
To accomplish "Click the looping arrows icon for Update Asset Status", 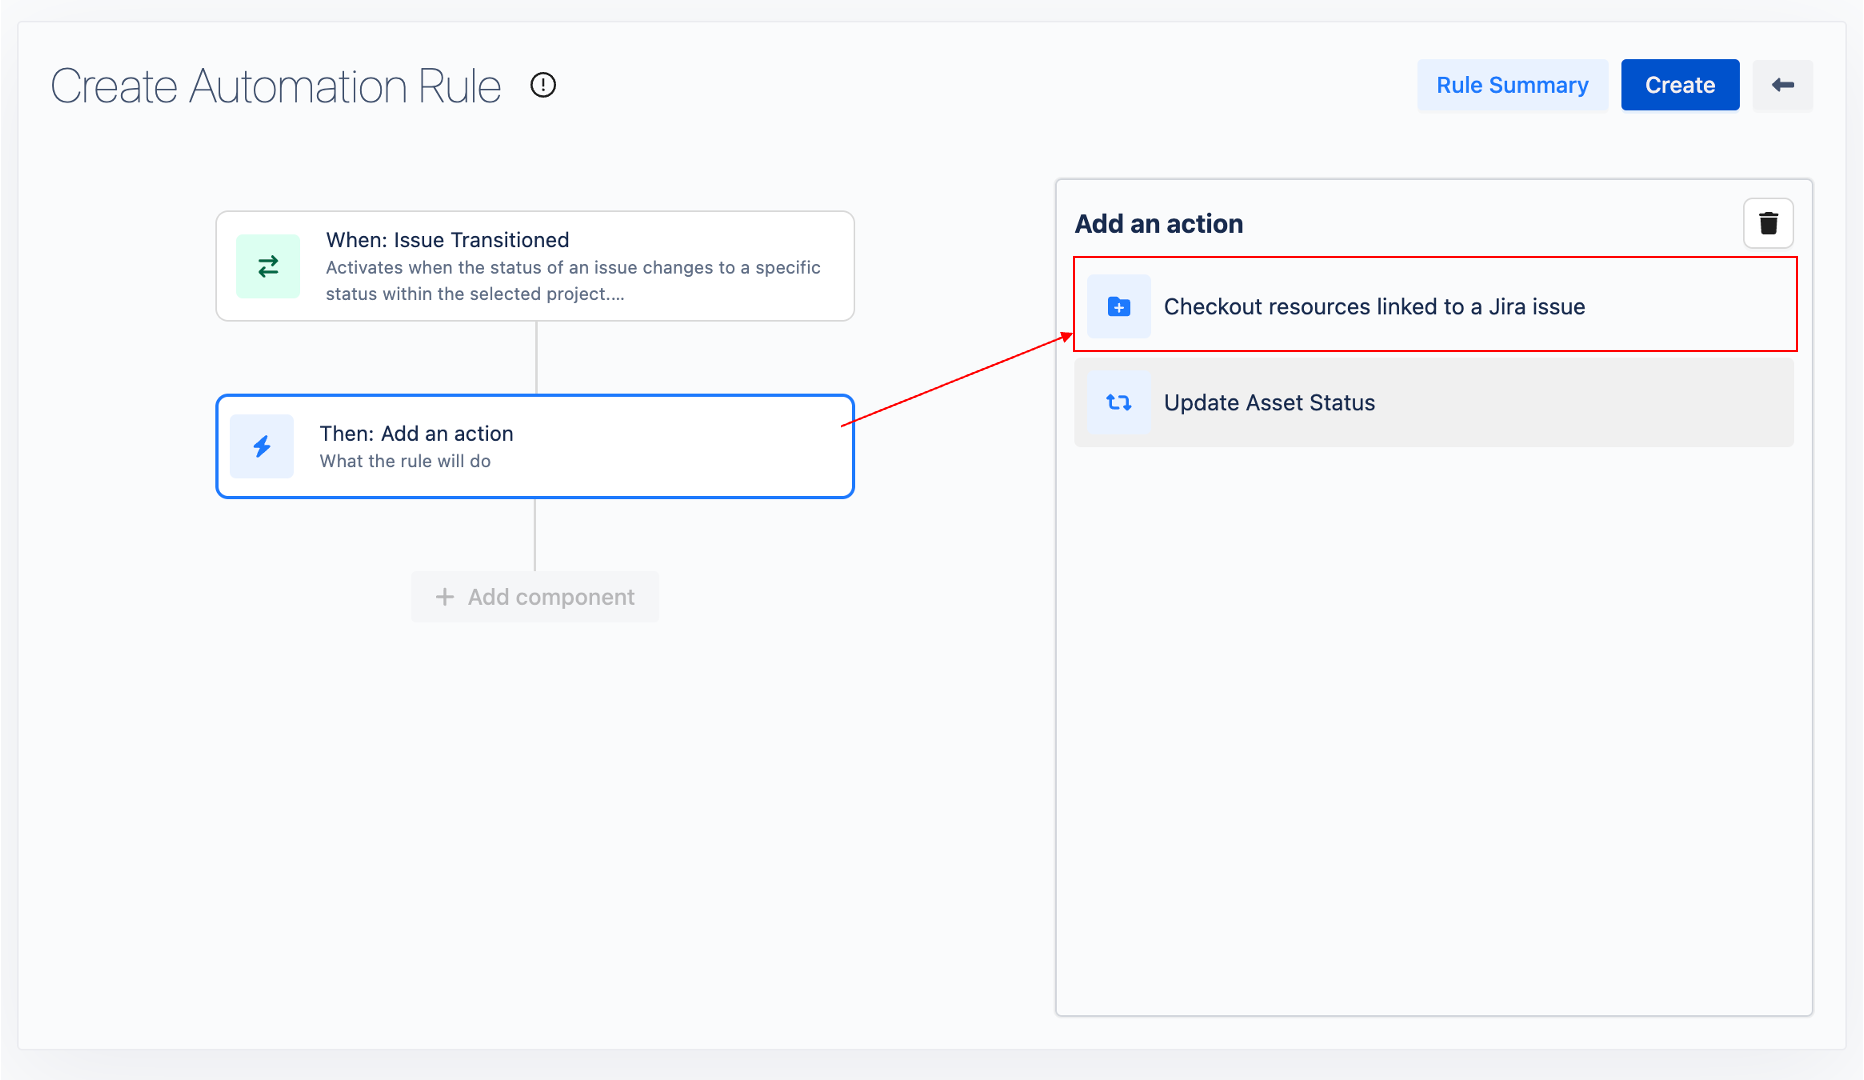I will click(1119, 403).
